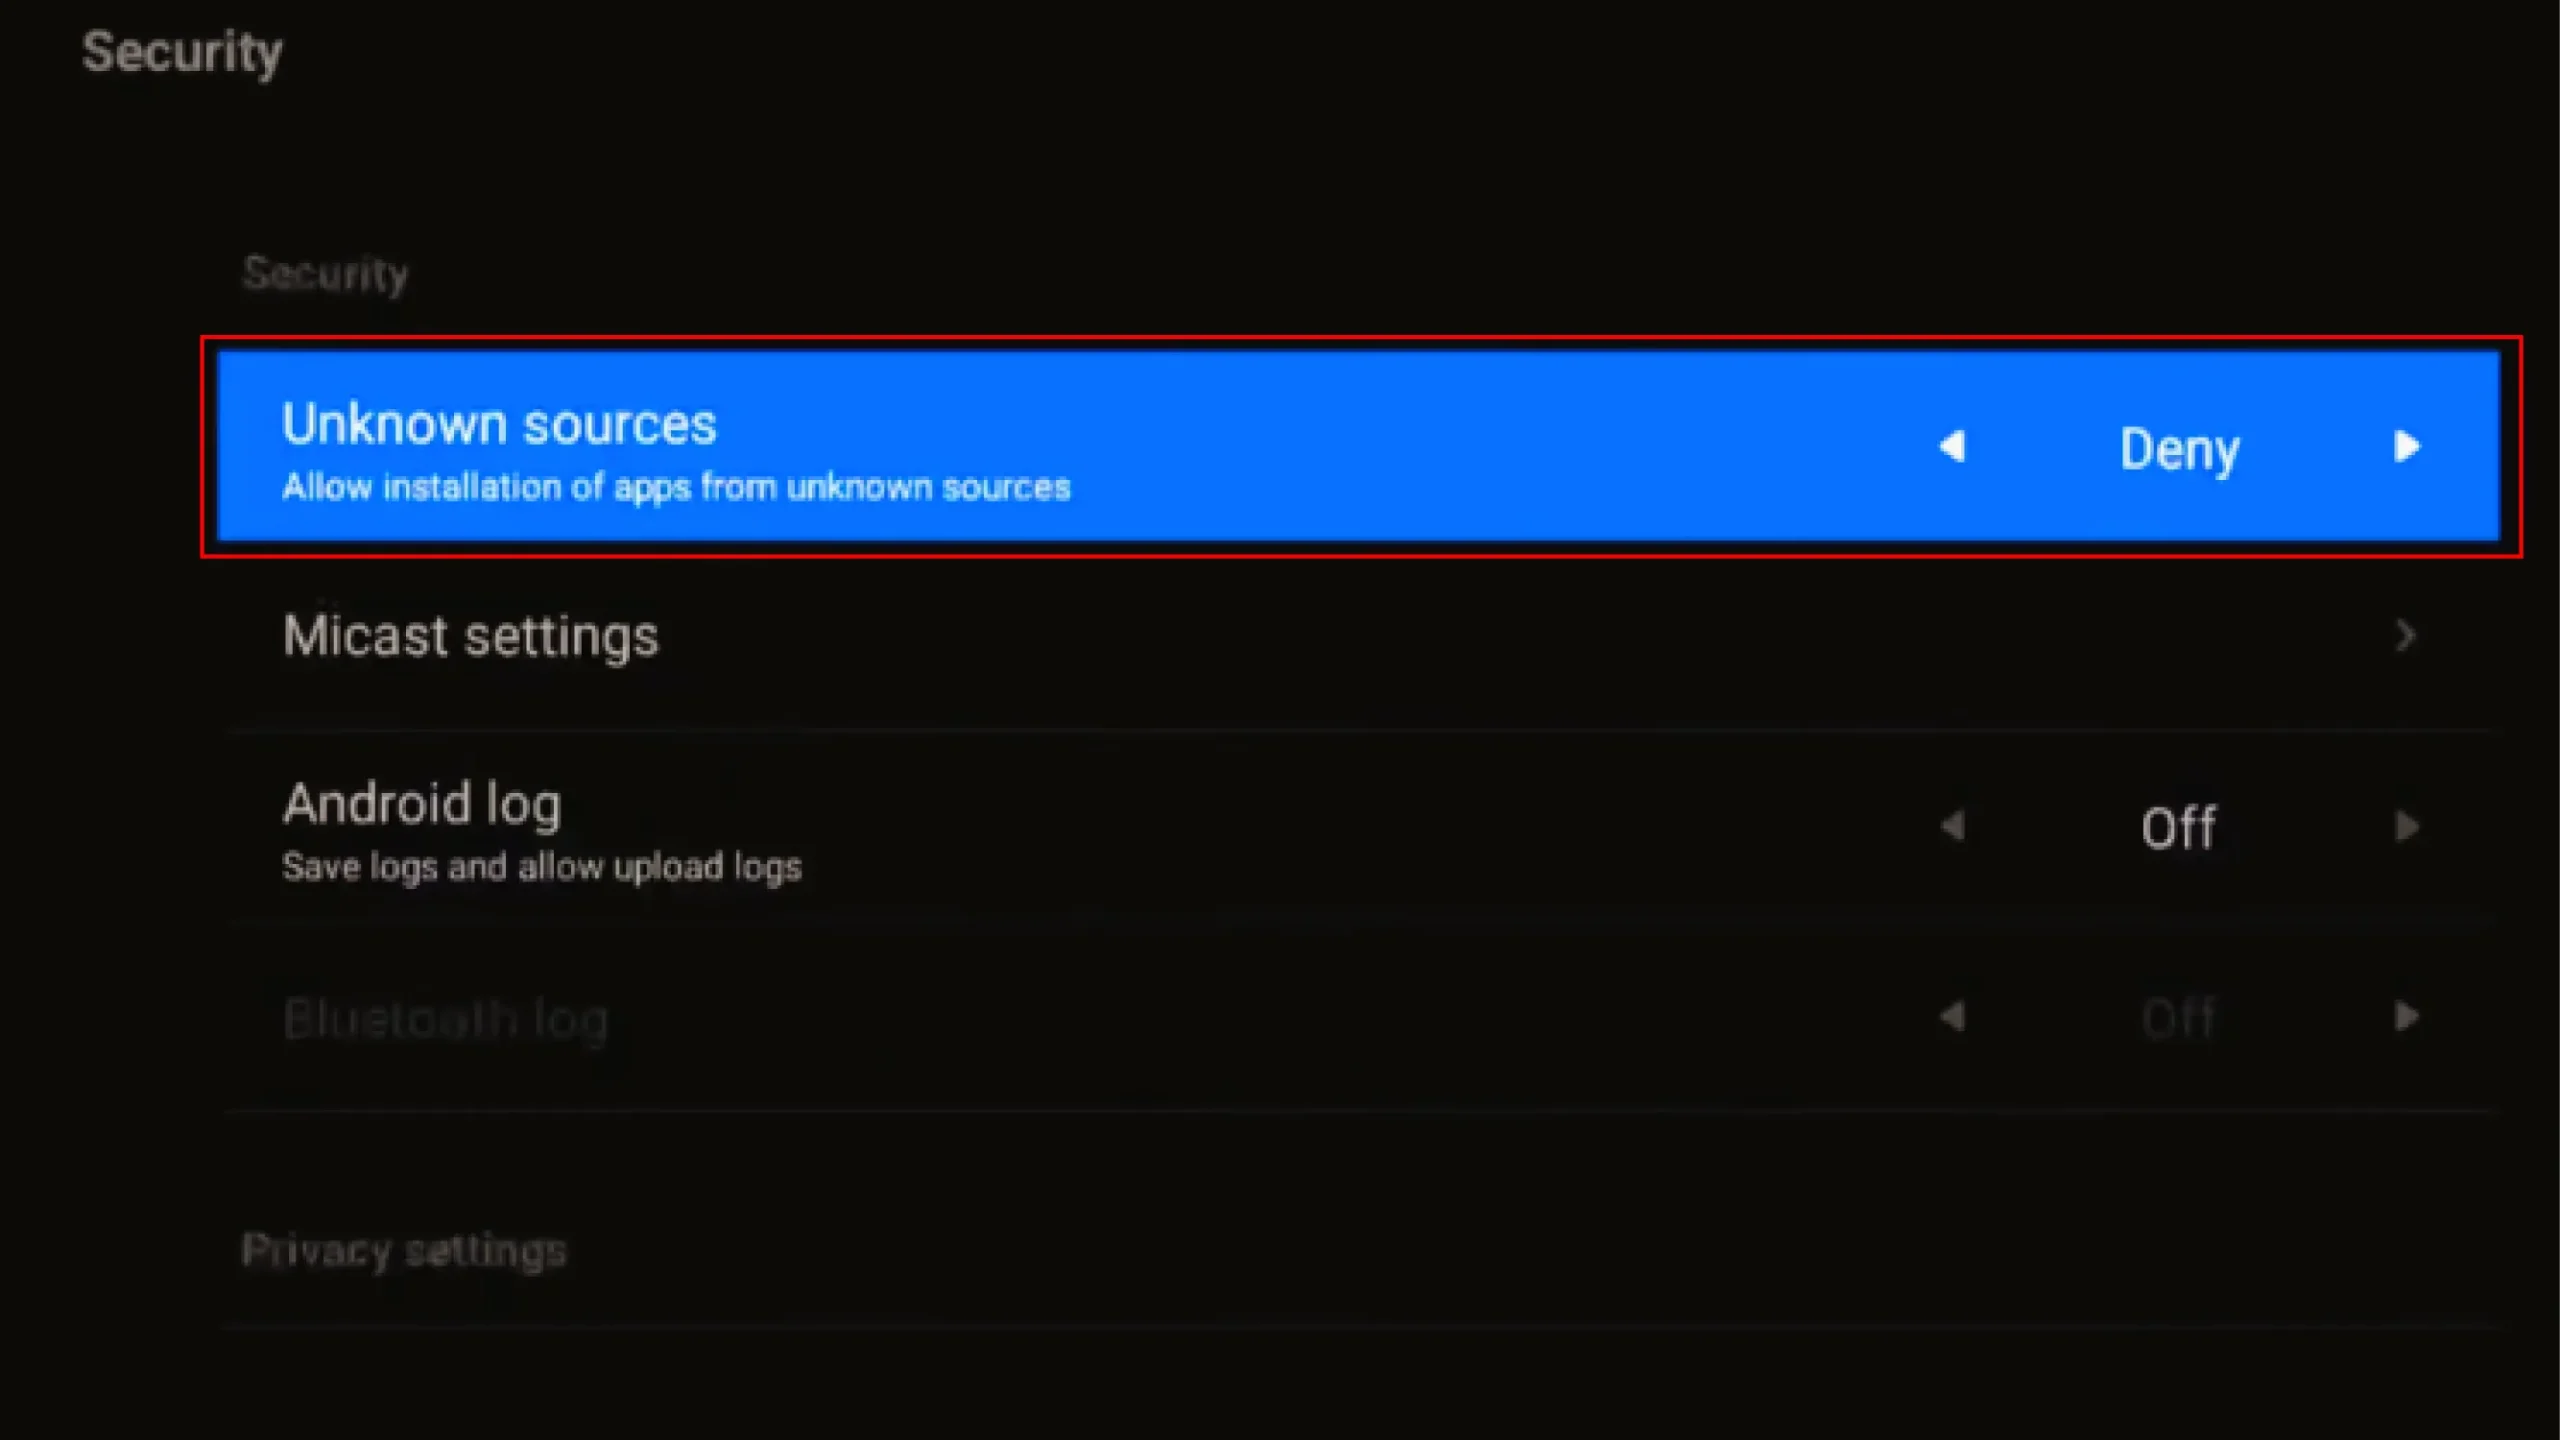This screenshot has height=1440, width=2560.
Task: Click left arrow beside Android log value
Action: [1952, 827]
